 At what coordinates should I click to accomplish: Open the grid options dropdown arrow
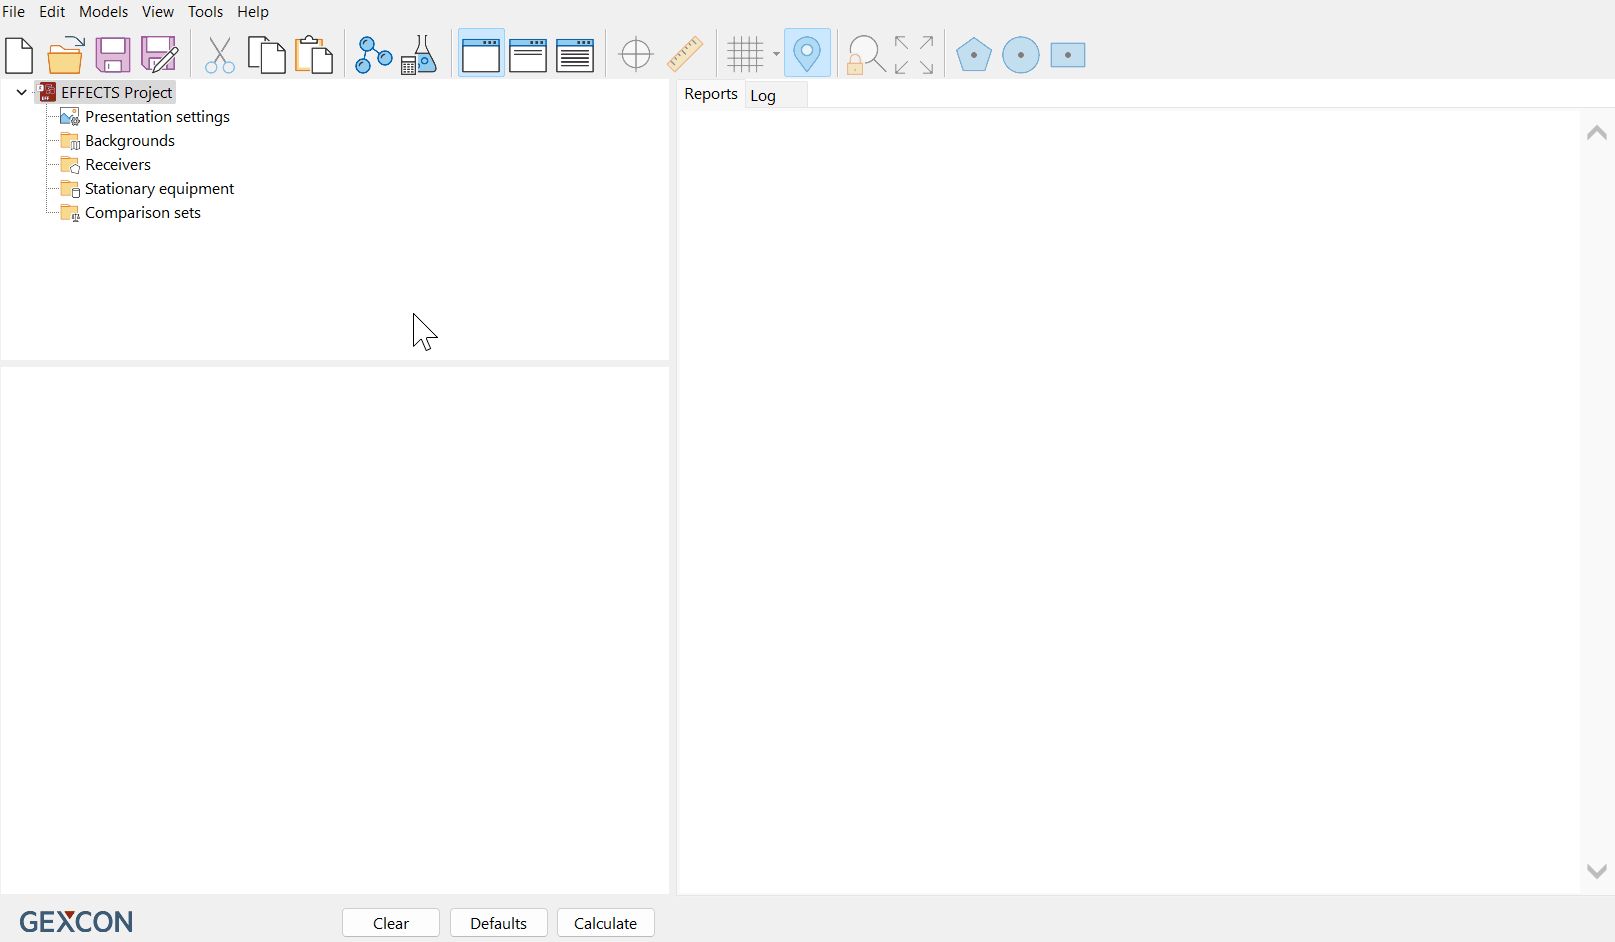click(x=776, y=54)
